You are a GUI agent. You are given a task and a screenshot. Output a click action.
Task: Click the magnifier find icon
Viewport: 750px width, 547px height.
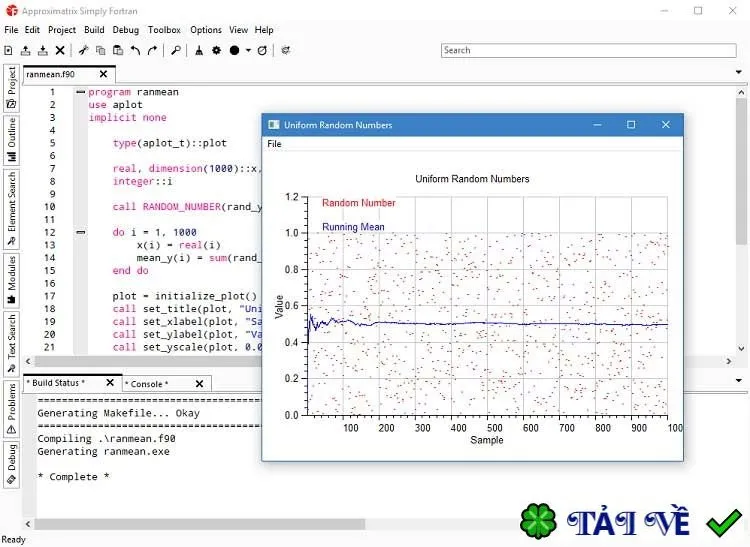click(176, 50)
